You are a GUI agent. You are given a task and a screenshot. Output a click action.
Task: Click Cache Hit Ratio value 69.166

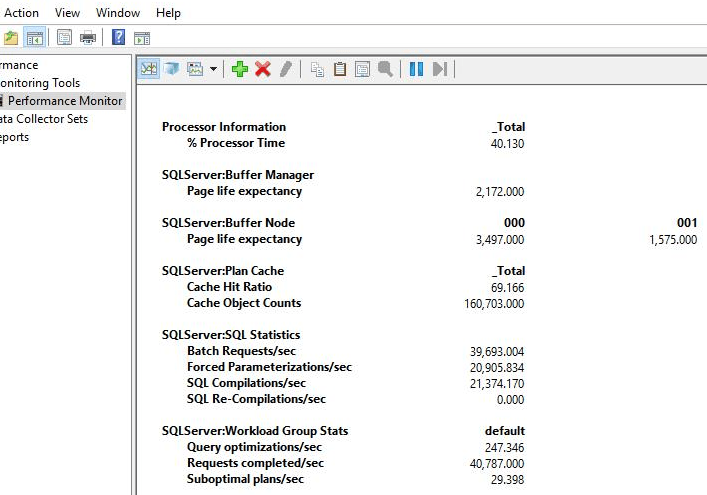click(x=507, y=288)
